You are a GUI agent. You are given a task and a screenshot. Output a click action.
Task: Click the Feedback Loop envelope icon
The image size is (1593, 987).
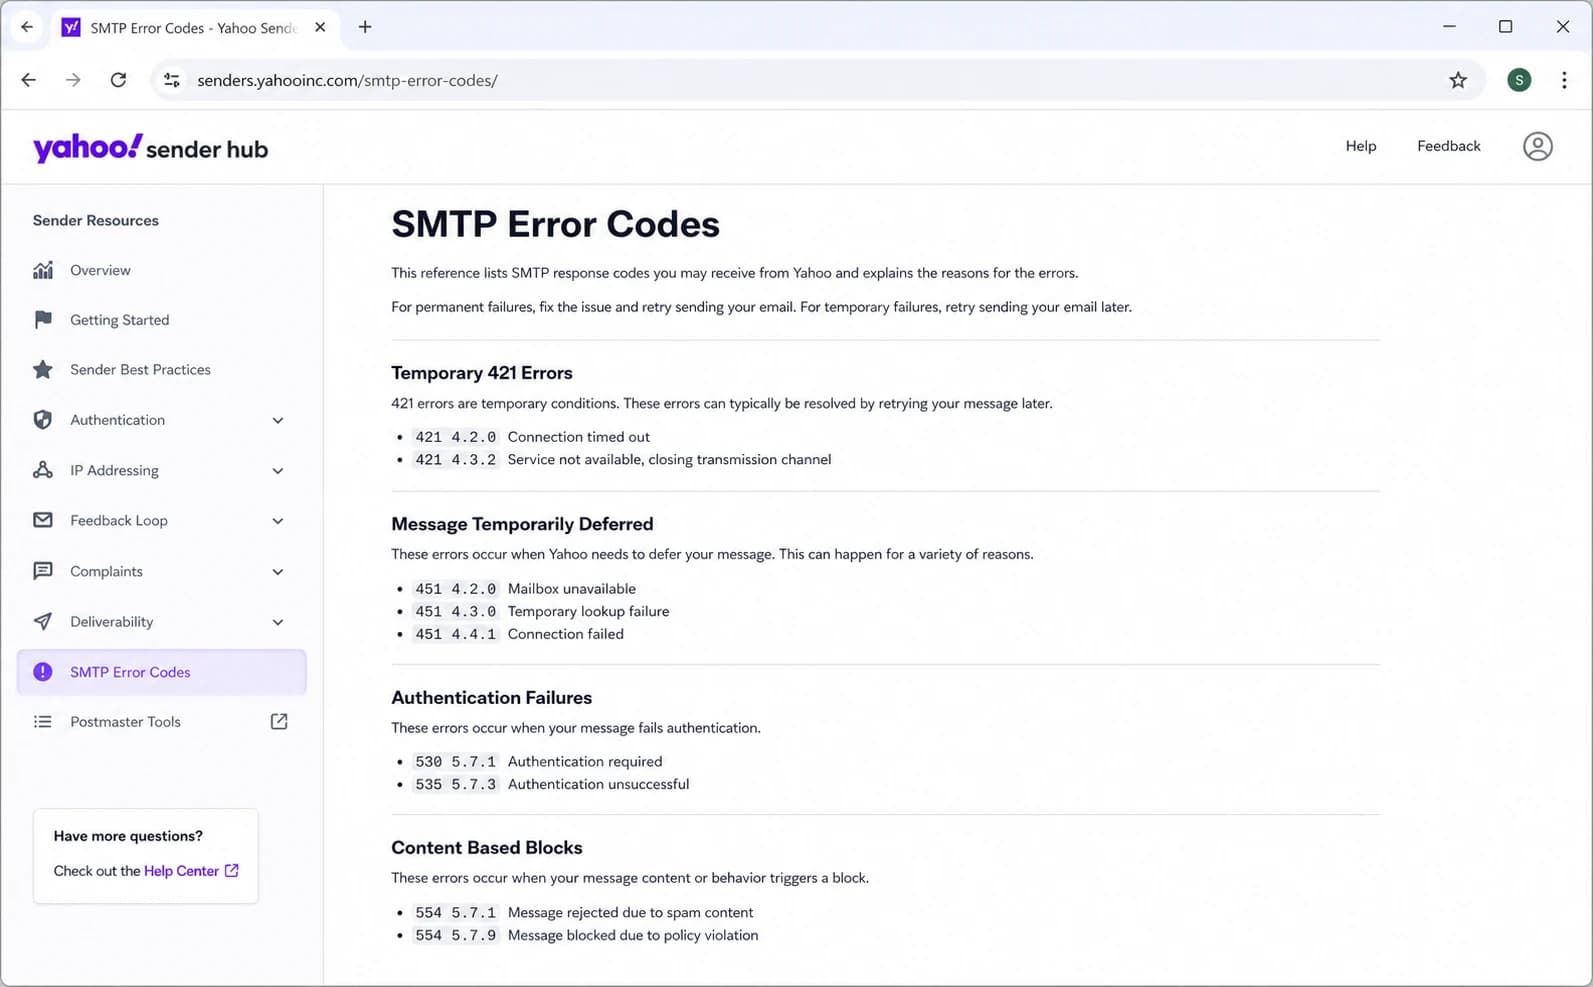pos(43,520)
